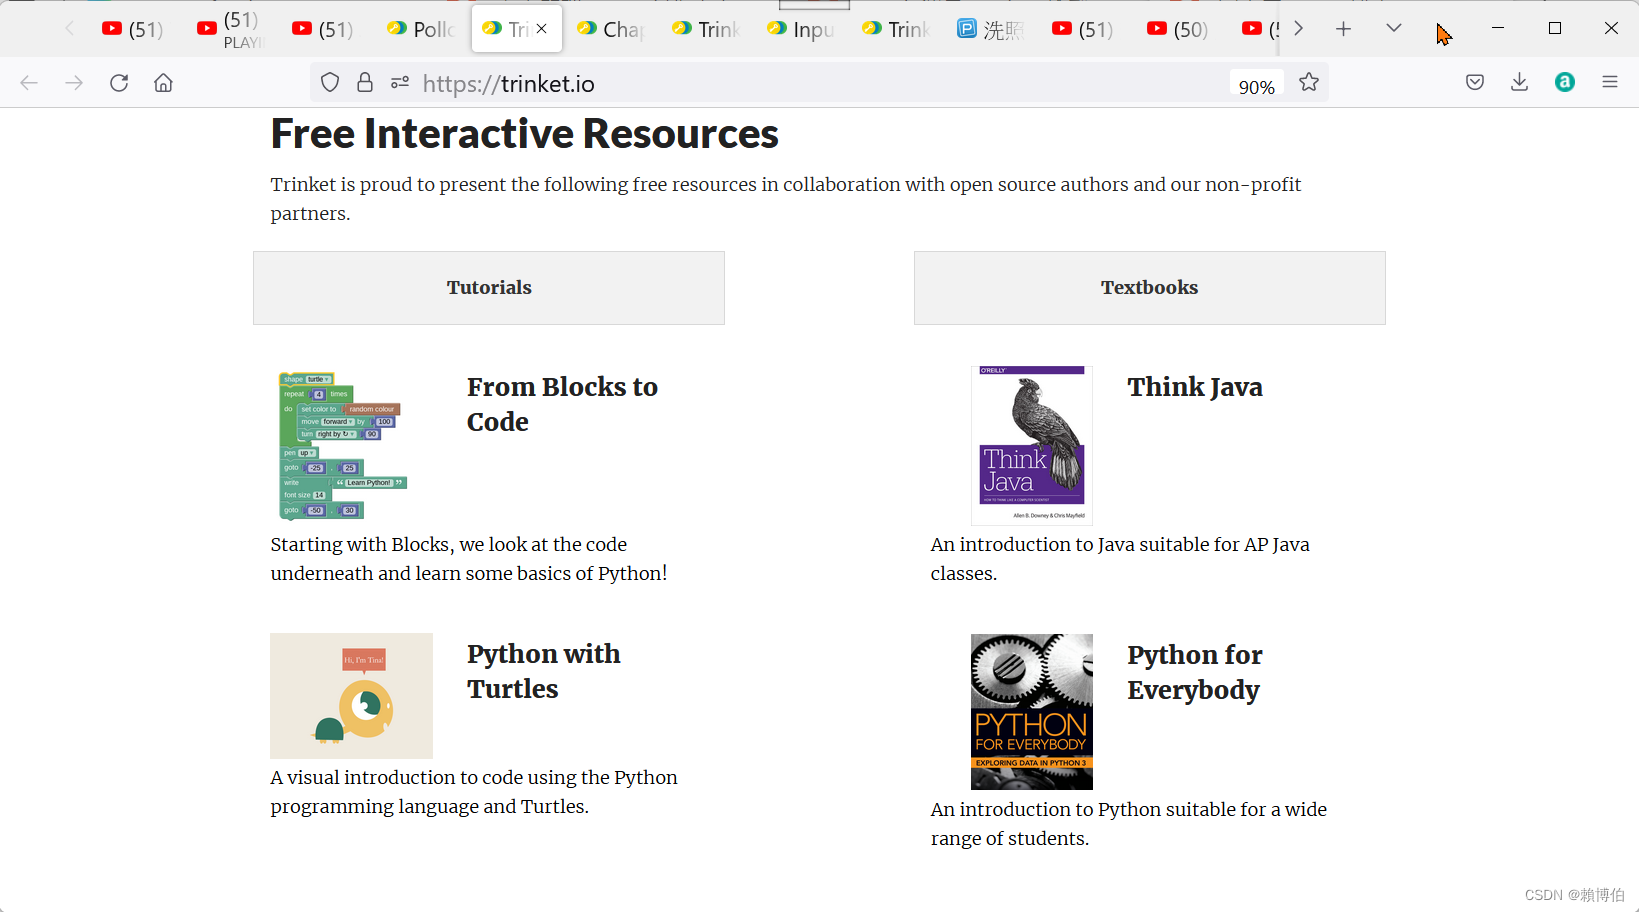Screen dimensions: 1639x912
Task: Switch to the Chinese-titled tab
Action: pyautogui.click(x=990, y=29)
